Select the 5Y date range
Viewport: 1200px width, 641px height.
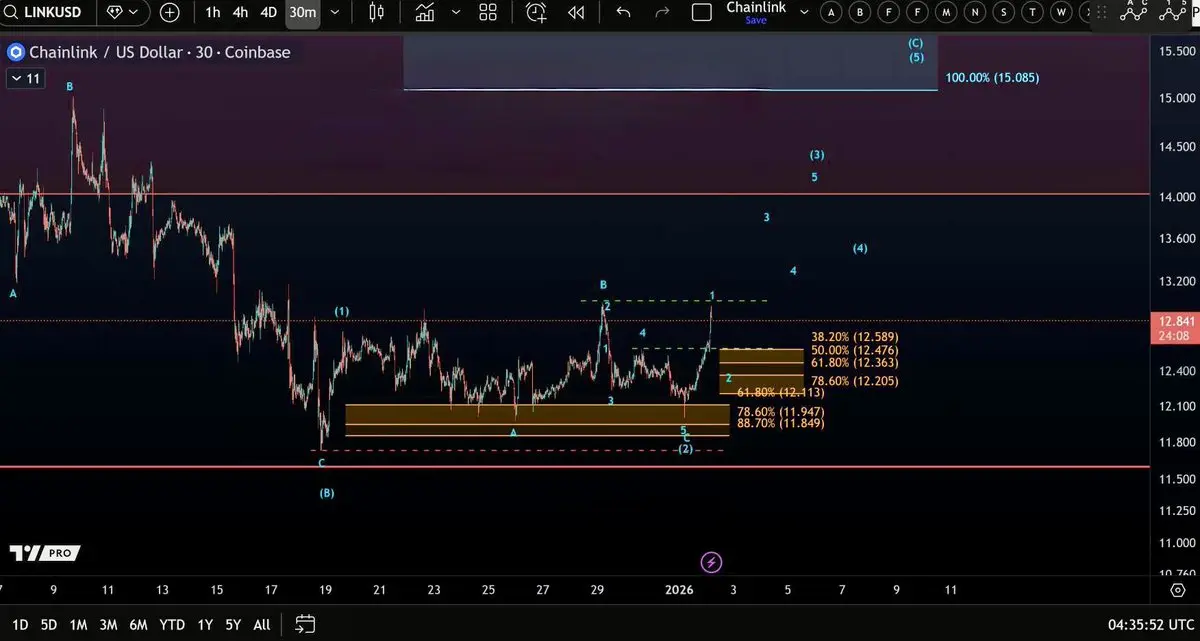point(233,624)
